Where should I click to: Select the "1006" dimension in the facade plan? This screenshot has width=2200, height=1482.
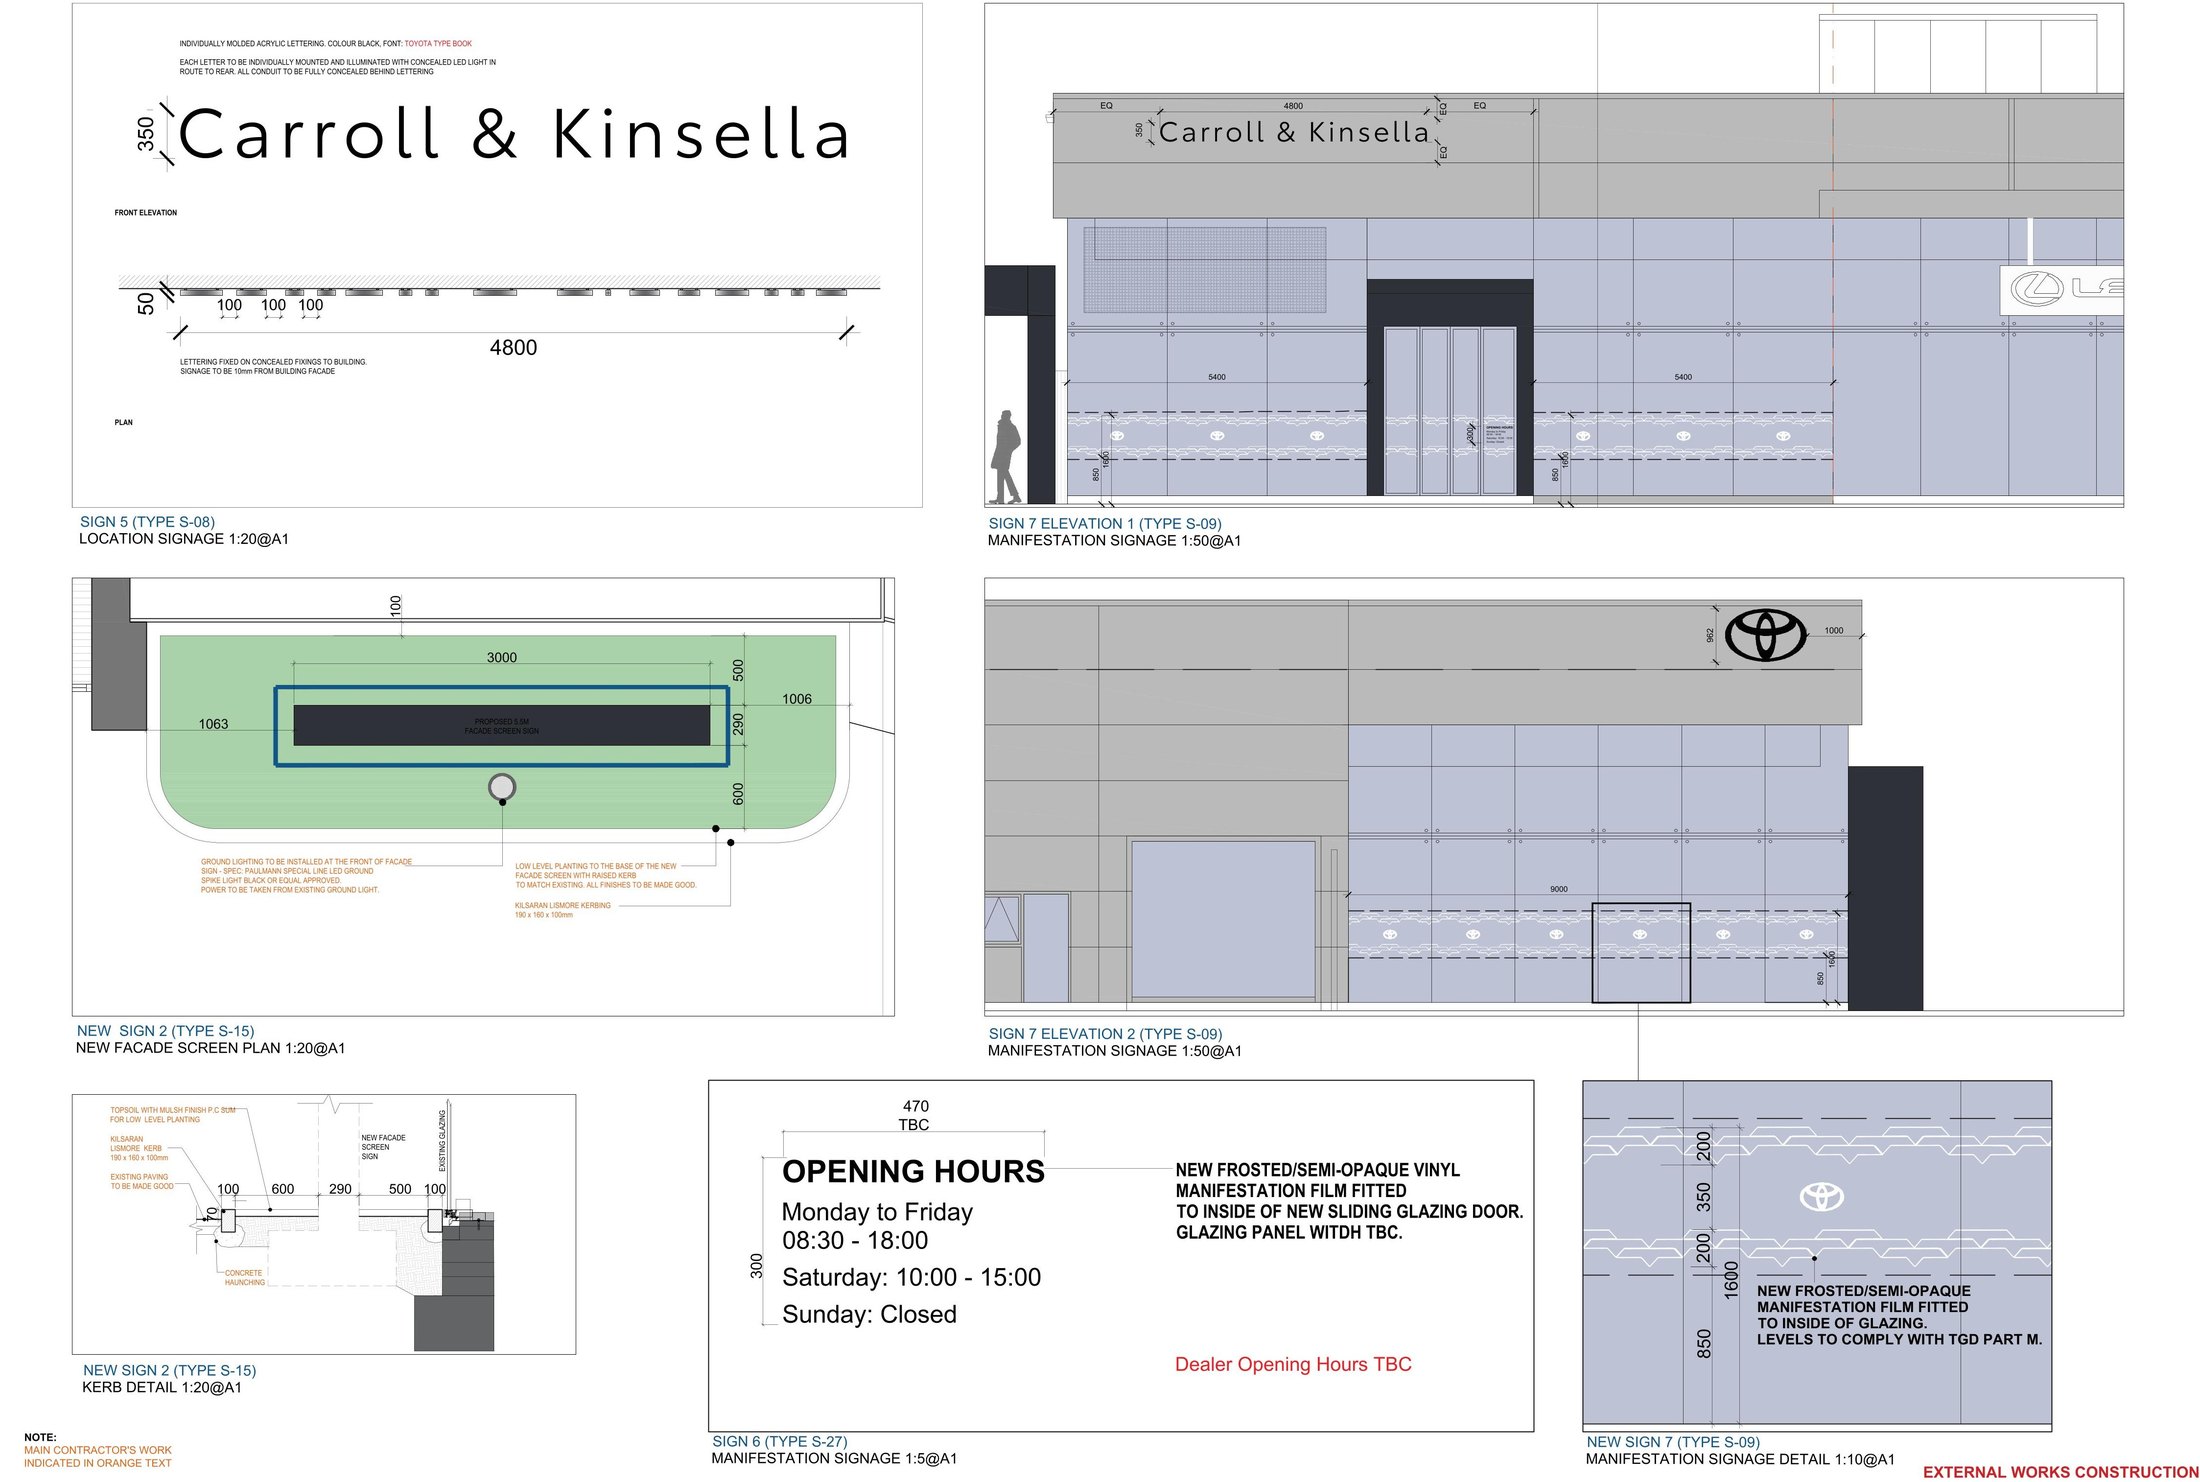coord(797,700)
